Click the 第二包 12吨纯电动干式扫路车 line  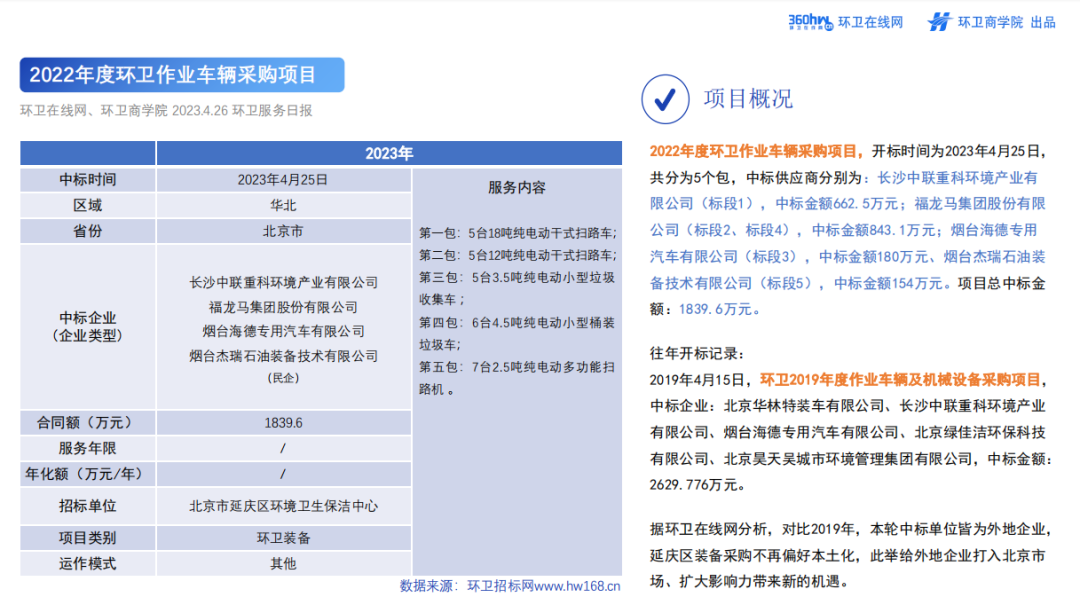pos(518,255)
